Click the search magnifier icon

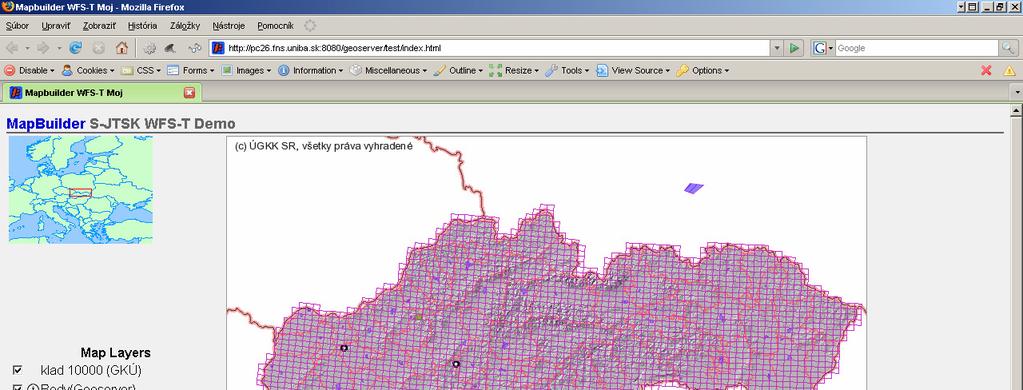pyautogui.click(x=1008, y=48)
